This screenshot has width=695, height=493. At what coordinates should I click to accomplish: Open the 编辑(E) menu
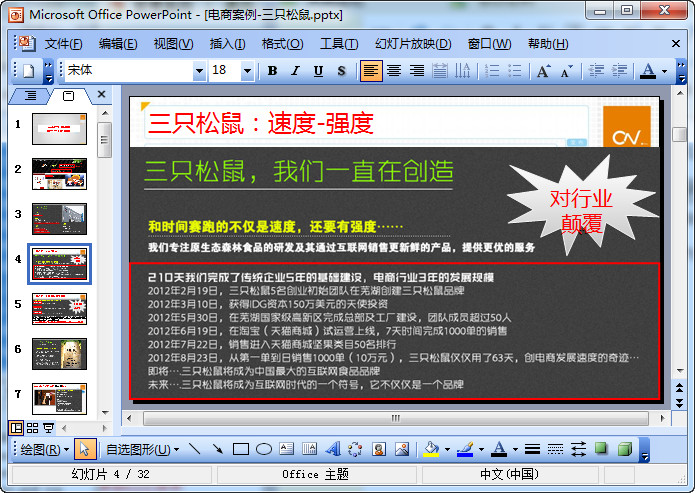pyautogui.click(x=118, y=44)
